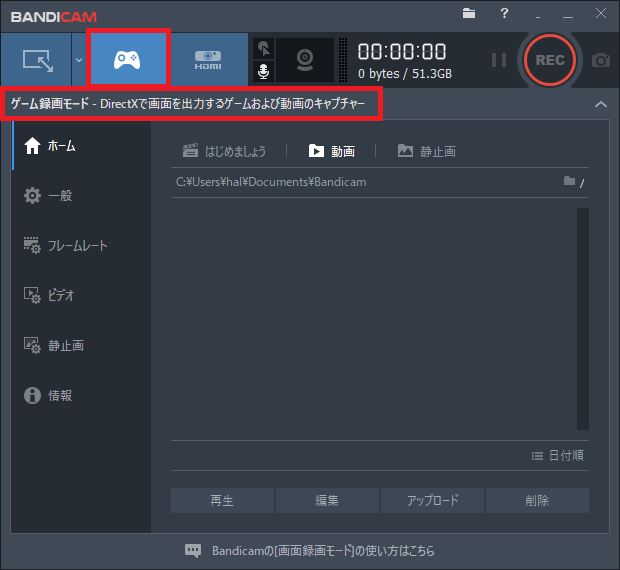The height and width of the screenshot is (570, 620).
Task: Open the ホーム sidebar section
Action: pyautogui.click(x=81, y=146)
